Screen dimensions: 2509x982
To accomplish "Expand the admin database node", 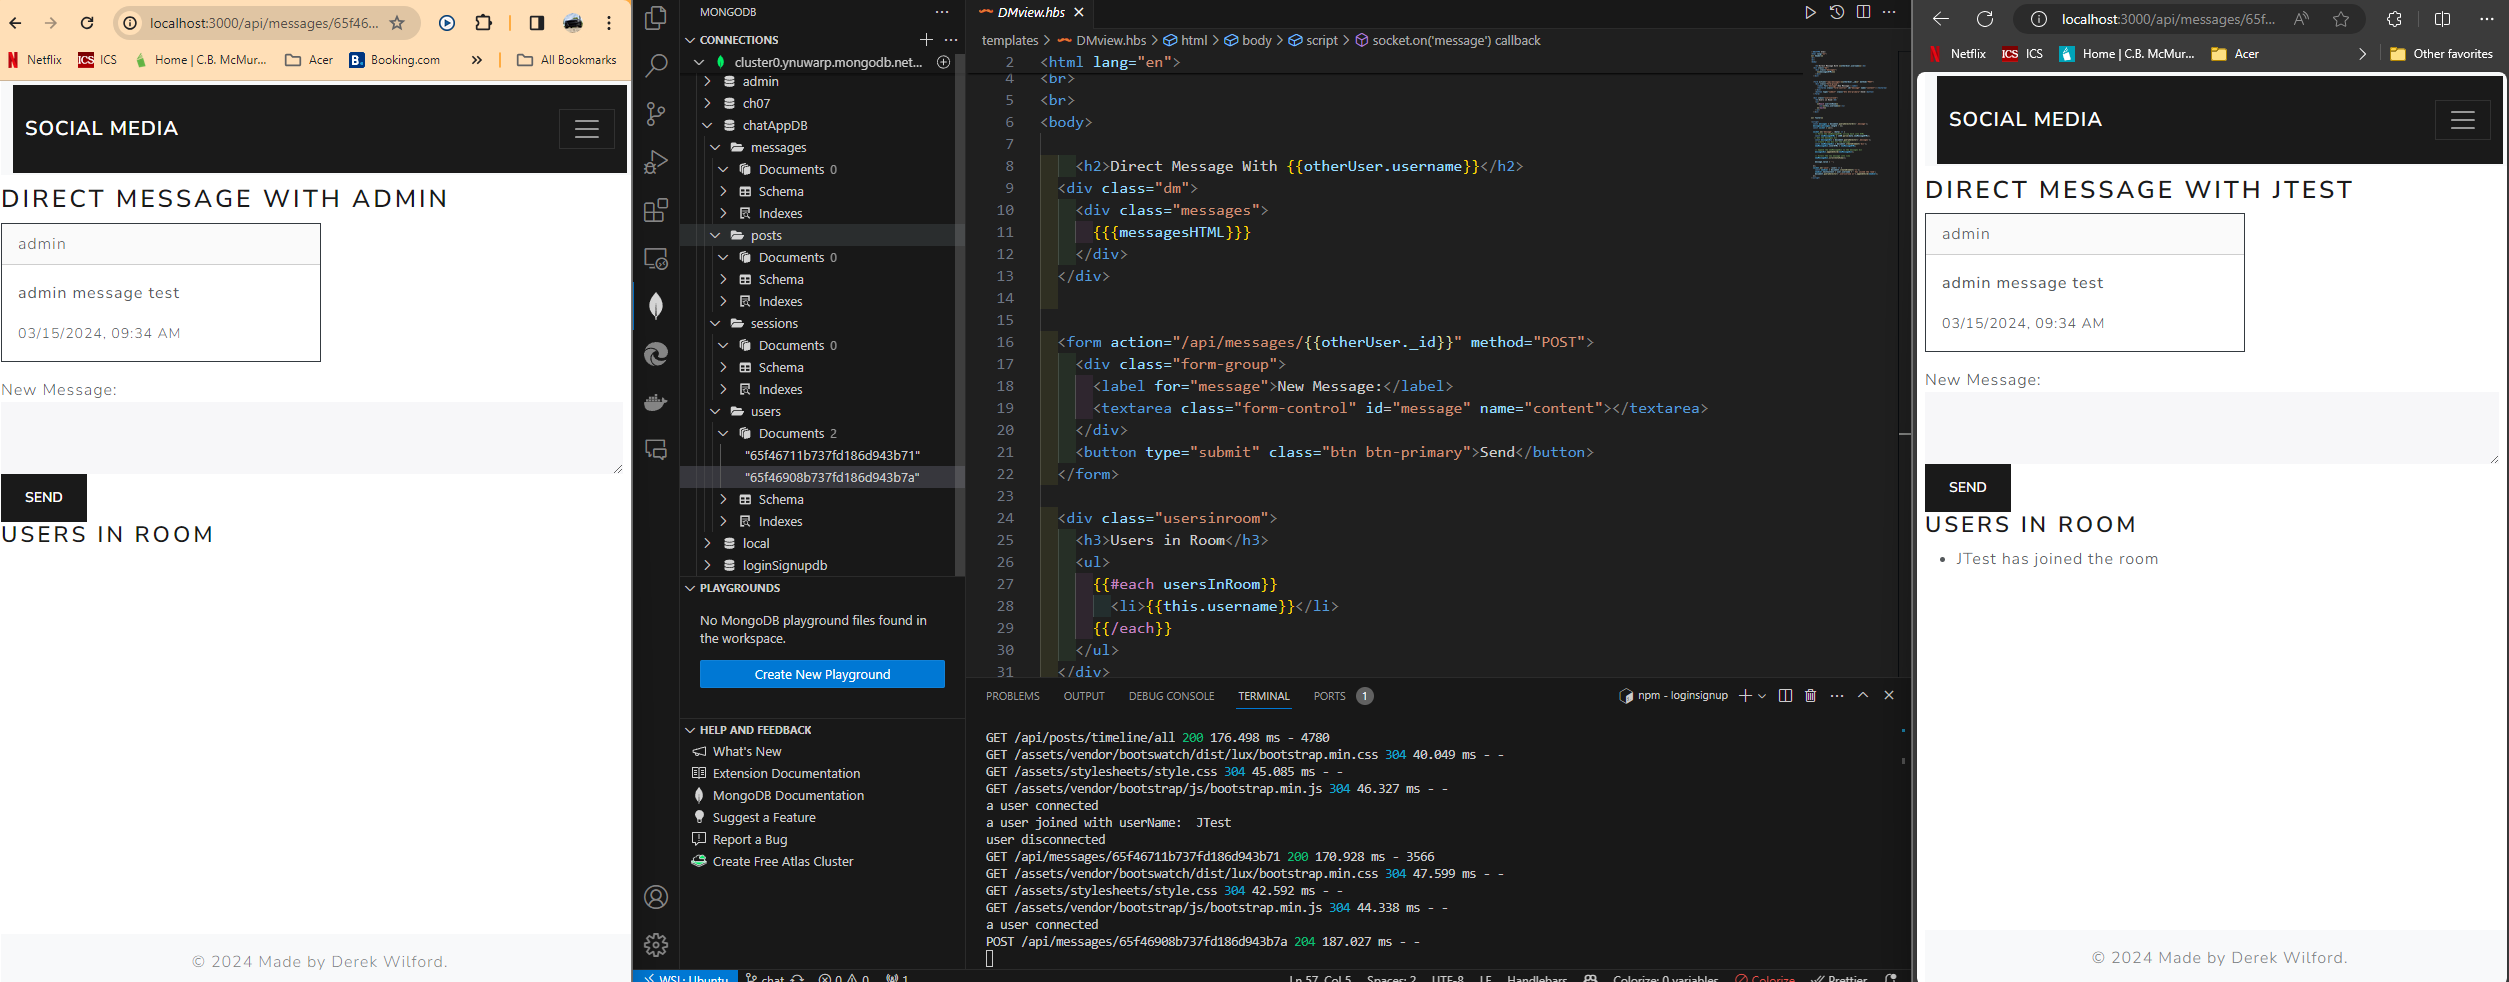I will 708,81.
